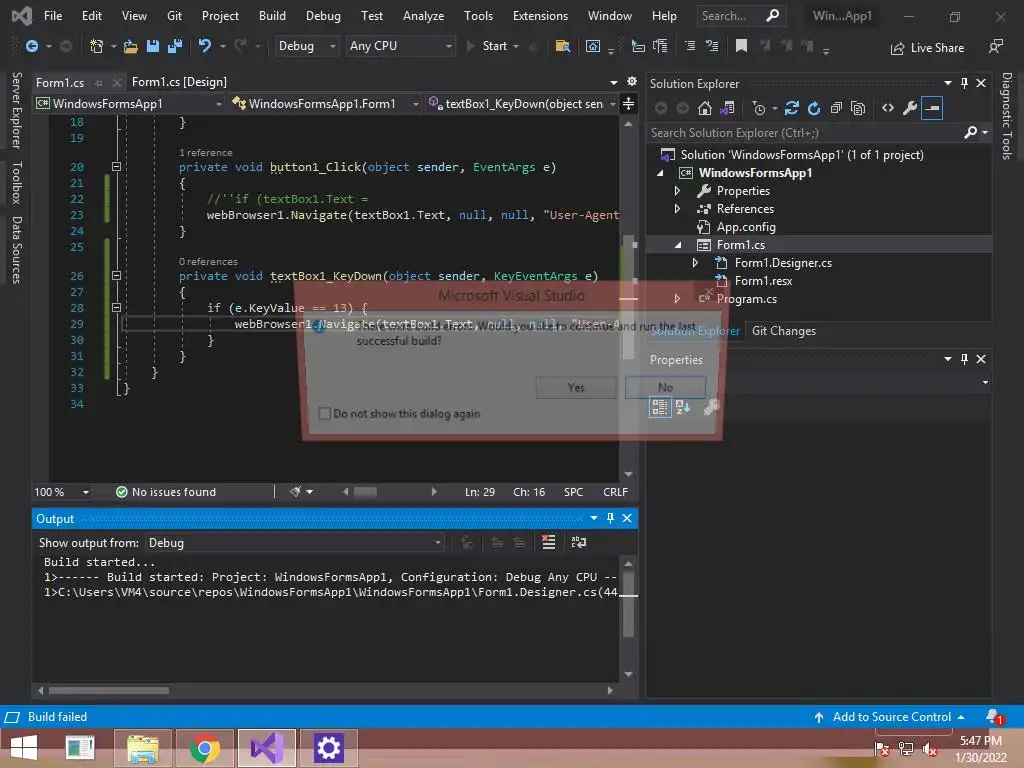Open the Any CPU platform dropdown
The width and height of the screenshot is (1024, 768).
[400, 46]
